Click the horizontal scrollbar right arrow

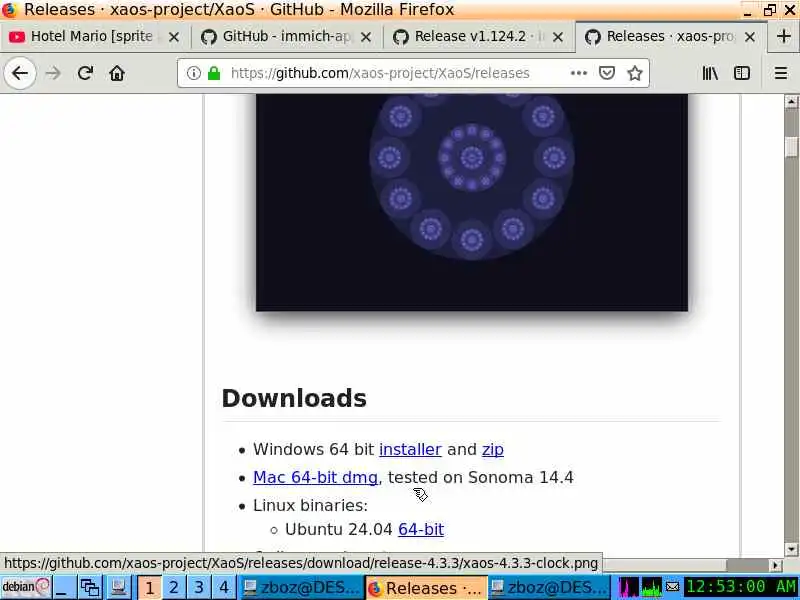click(x=776, y=565)
